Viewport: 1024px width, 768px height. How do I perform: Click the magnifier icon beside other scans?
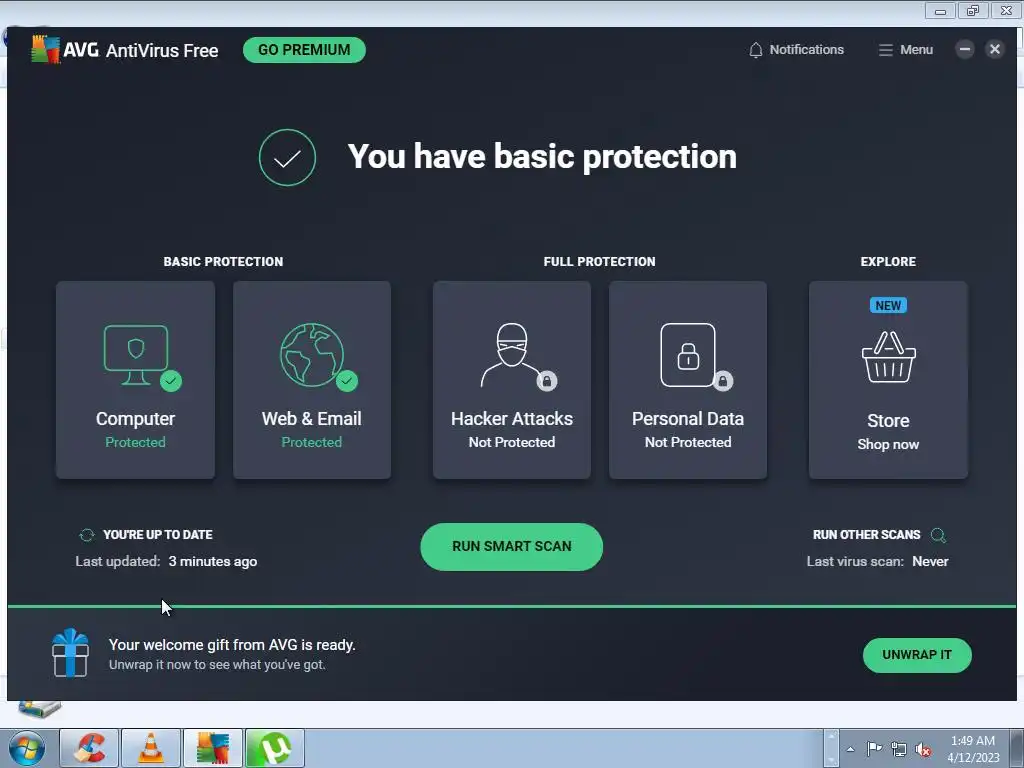pos(938,536)
